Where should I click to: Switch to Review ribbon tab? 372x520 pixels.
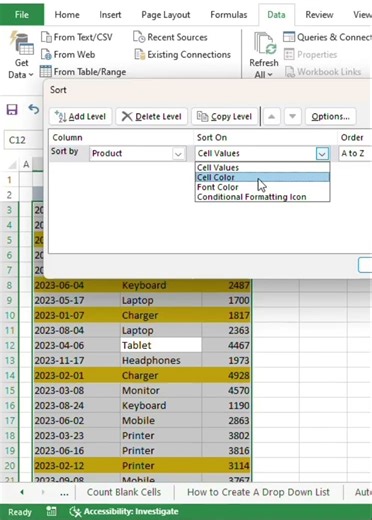coord(319,15)
